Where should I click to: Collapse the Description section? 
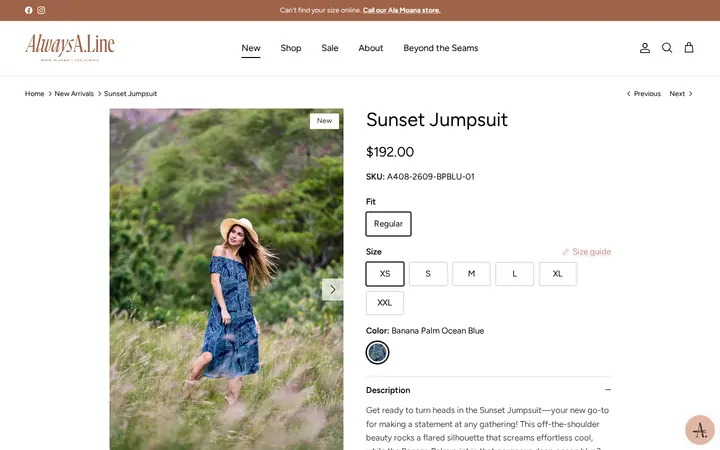(488, 390)
